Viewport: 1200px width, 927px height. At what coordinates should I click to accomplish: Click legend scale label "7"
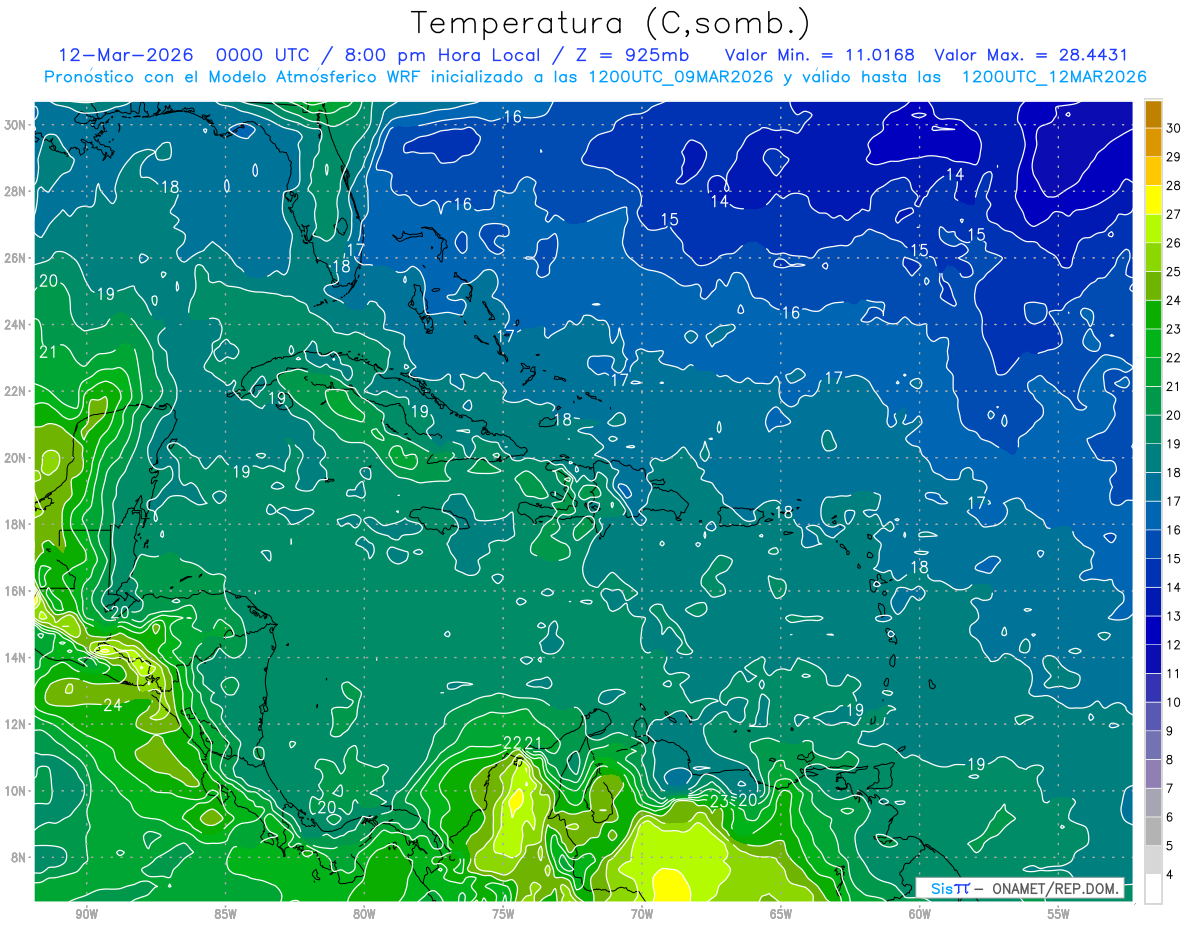tap(1170, 789)
